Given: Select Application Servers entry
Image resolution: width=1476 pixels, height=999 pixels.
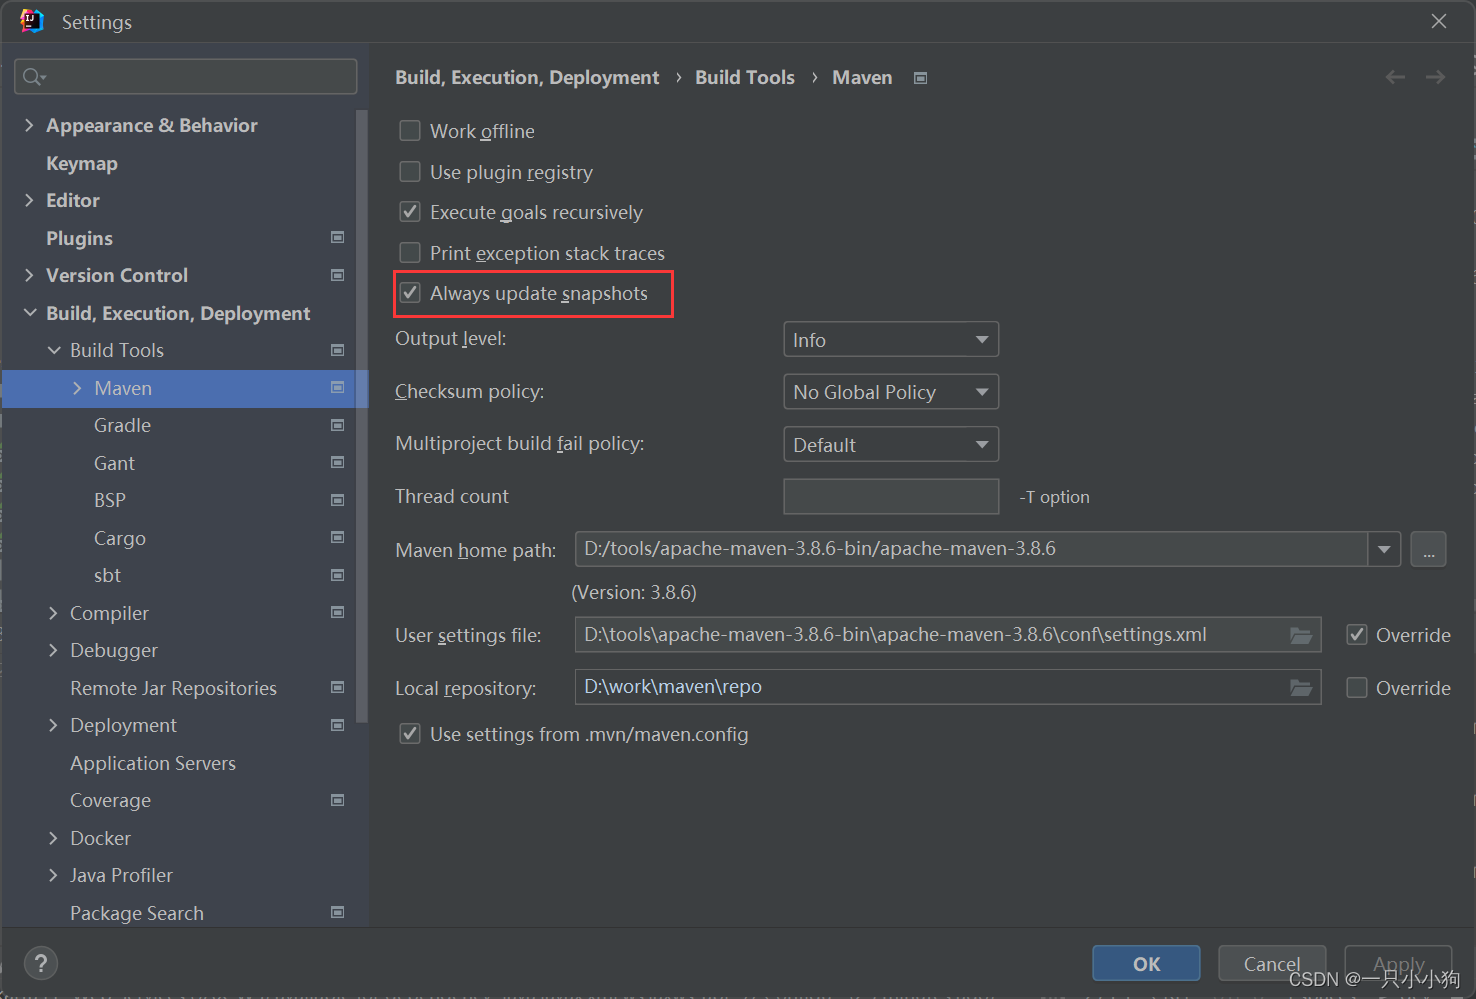Looking at the screenshot, I should pos(153,763).
